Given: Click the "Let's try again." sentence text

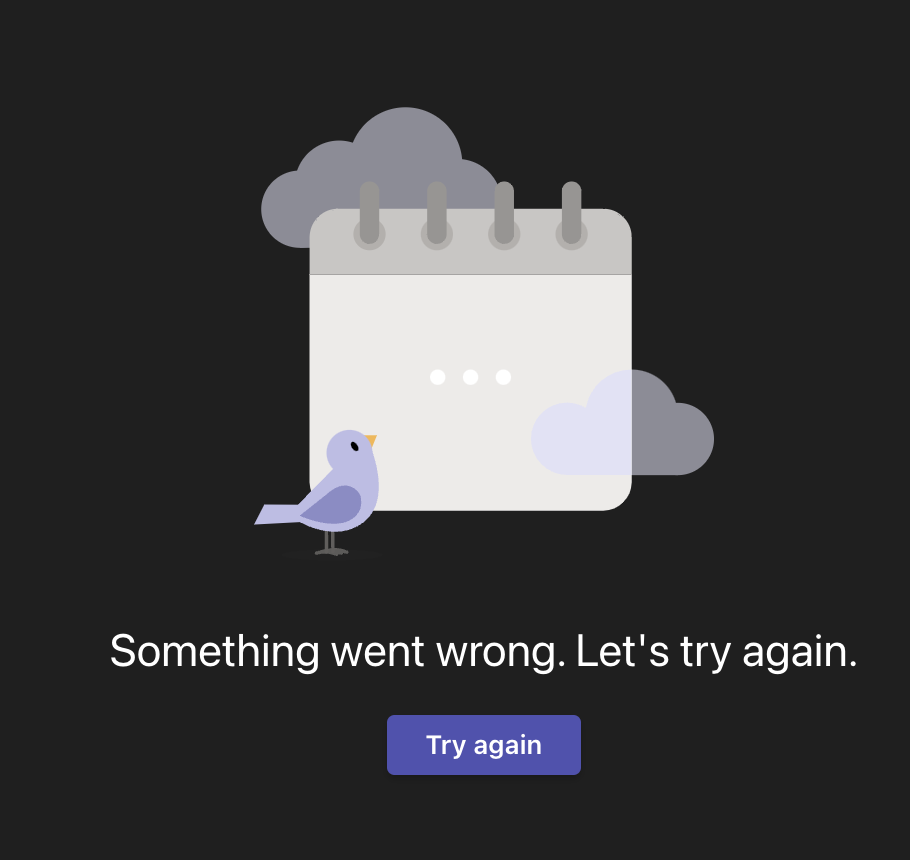Looking at the screenshot, I should 717,652.
